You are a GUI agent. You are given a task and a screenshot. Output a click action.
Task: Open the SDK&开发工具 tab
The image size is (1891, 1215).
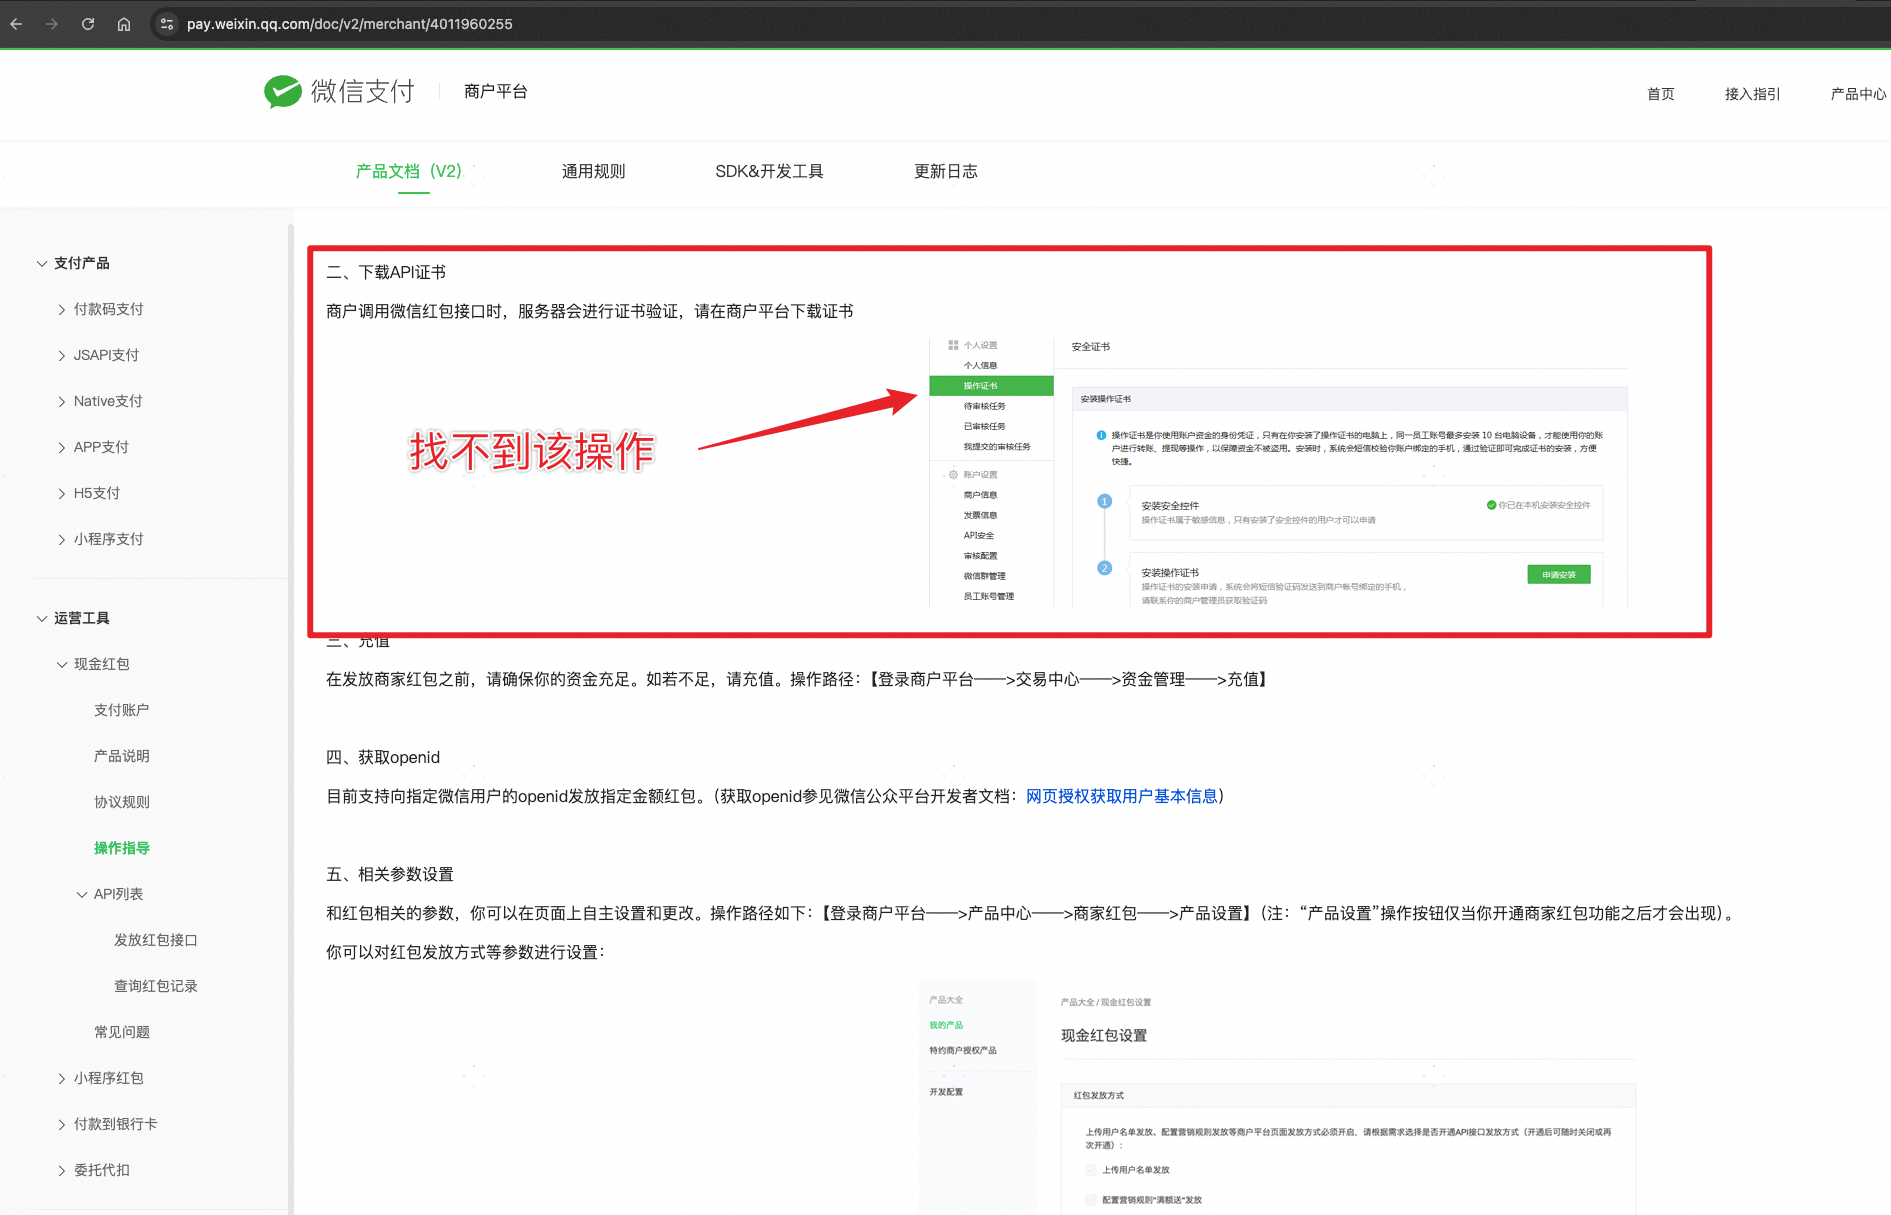[x=769, y=171]
